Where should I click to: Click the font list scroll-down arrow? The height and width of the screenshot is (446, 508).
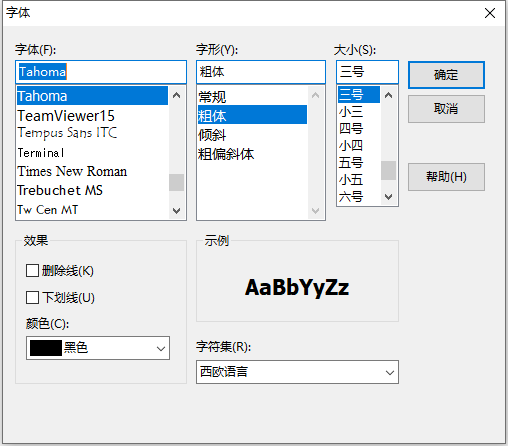click(x=177, y=211)
